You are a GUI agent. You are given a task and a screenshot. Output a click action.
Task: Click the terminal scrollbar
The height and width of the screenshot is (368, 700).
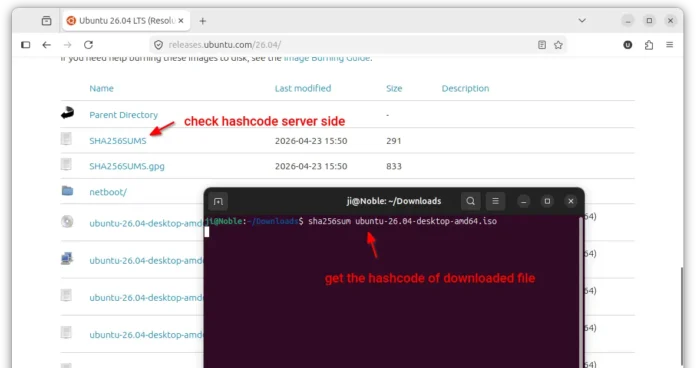580,292
